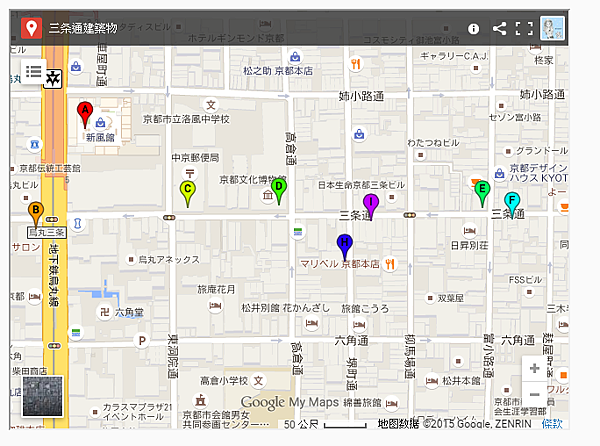Click the 松井本館 lodging icon

432,381
